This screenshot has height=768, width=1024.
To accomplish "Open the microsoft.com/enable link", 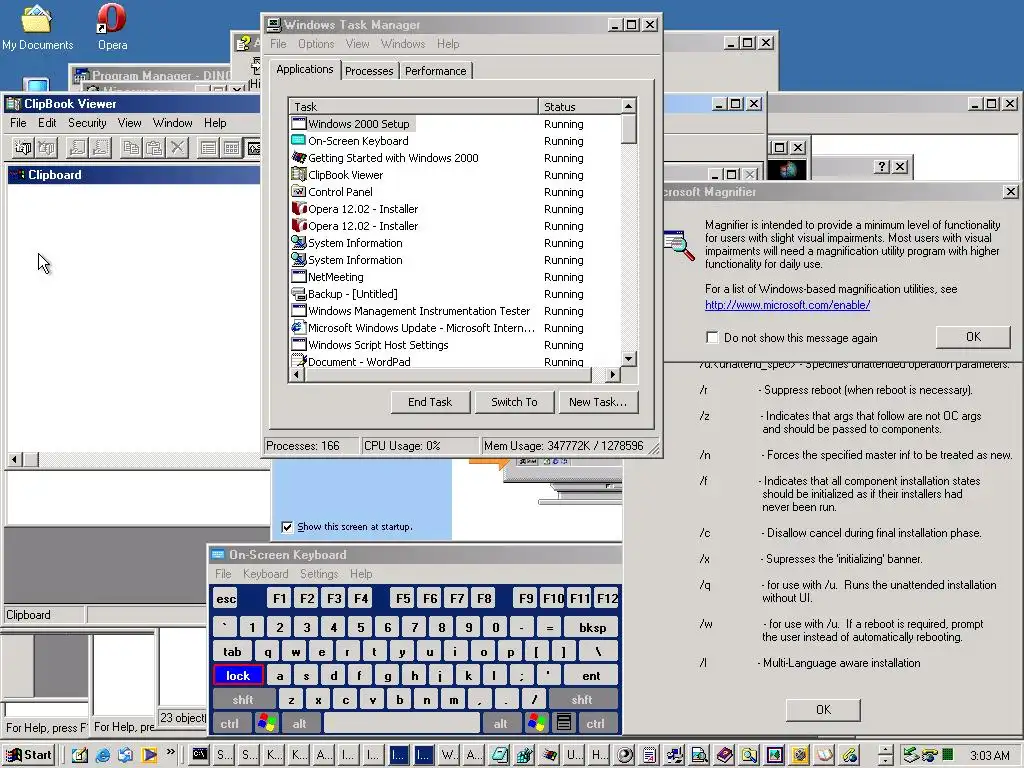I will [787, 305].
